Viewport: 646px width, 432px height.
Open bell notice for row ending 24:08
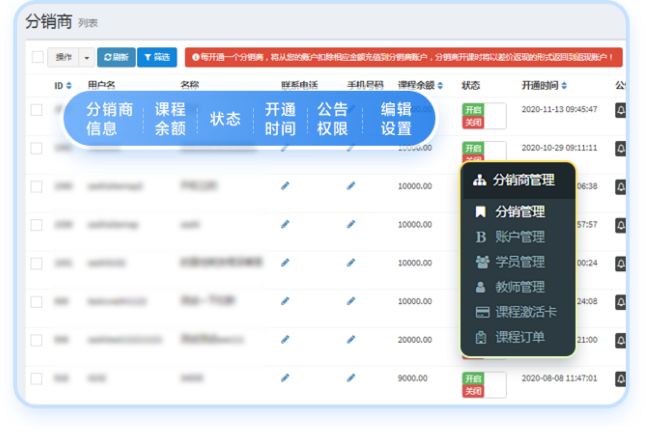[620, 302]
